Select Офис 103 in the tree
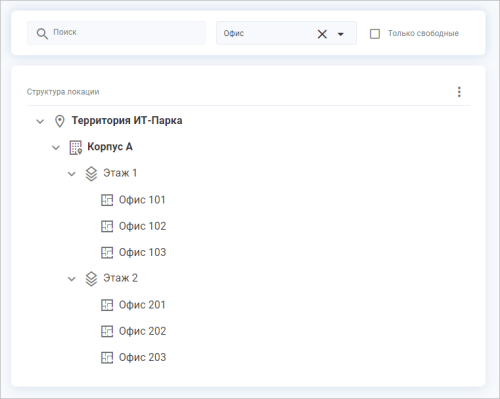Image resolution: width=500 pixels, height=399 pixels. coord(142,253)
